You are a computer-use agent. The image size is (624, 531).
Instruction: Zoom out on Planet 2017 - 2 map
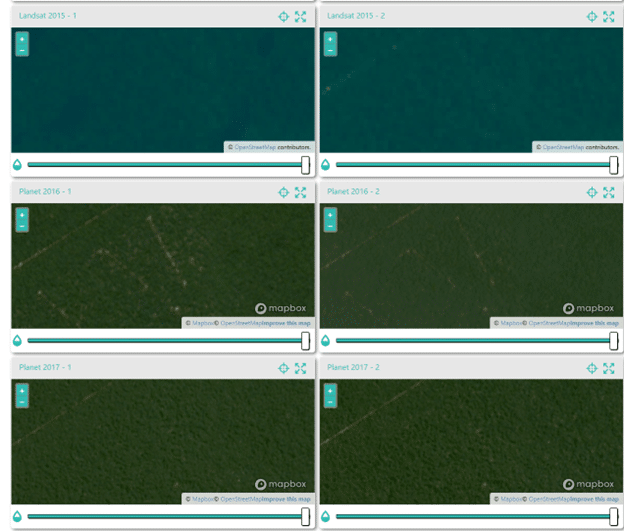(x=330, y=402)
